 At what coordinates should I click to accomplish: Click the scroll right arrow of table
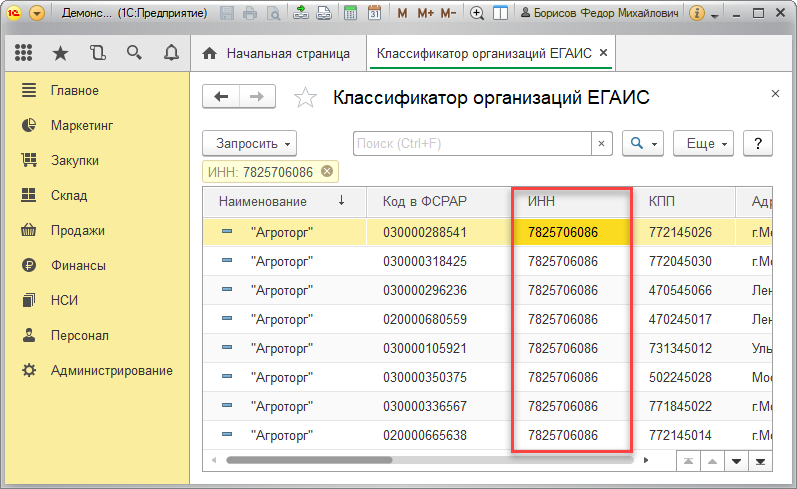click(646, 460)
